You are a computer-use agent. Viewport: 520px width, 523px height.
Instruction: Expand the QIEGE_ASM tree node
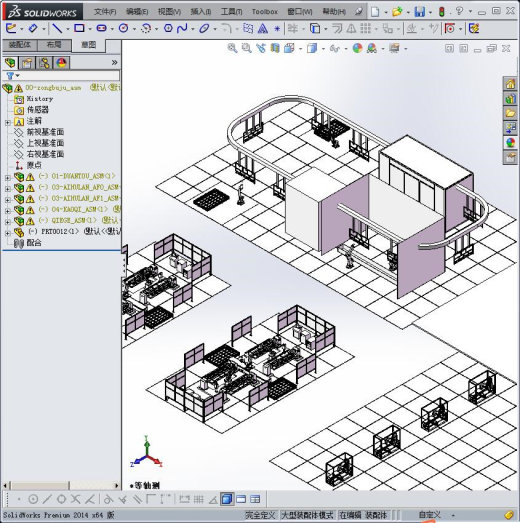coord(8,222)
